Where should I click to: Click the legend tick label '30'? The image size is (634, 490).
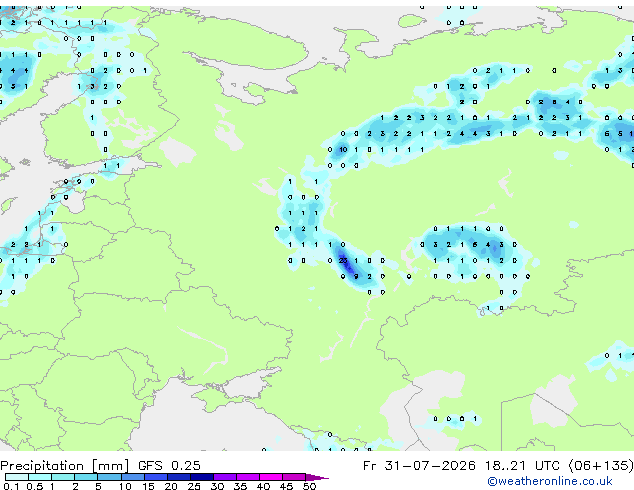(x=217, y=486)
